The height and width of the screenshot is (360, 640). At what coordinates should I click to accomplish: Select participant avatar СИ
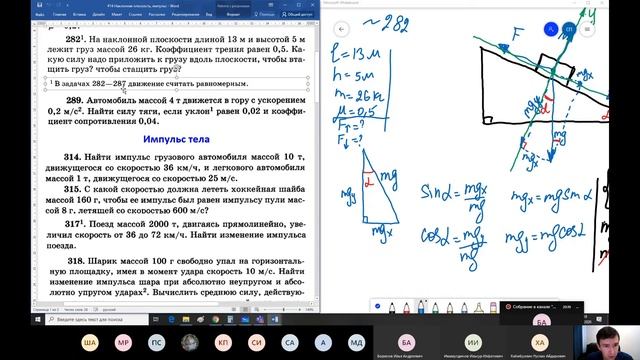(257, 343)
